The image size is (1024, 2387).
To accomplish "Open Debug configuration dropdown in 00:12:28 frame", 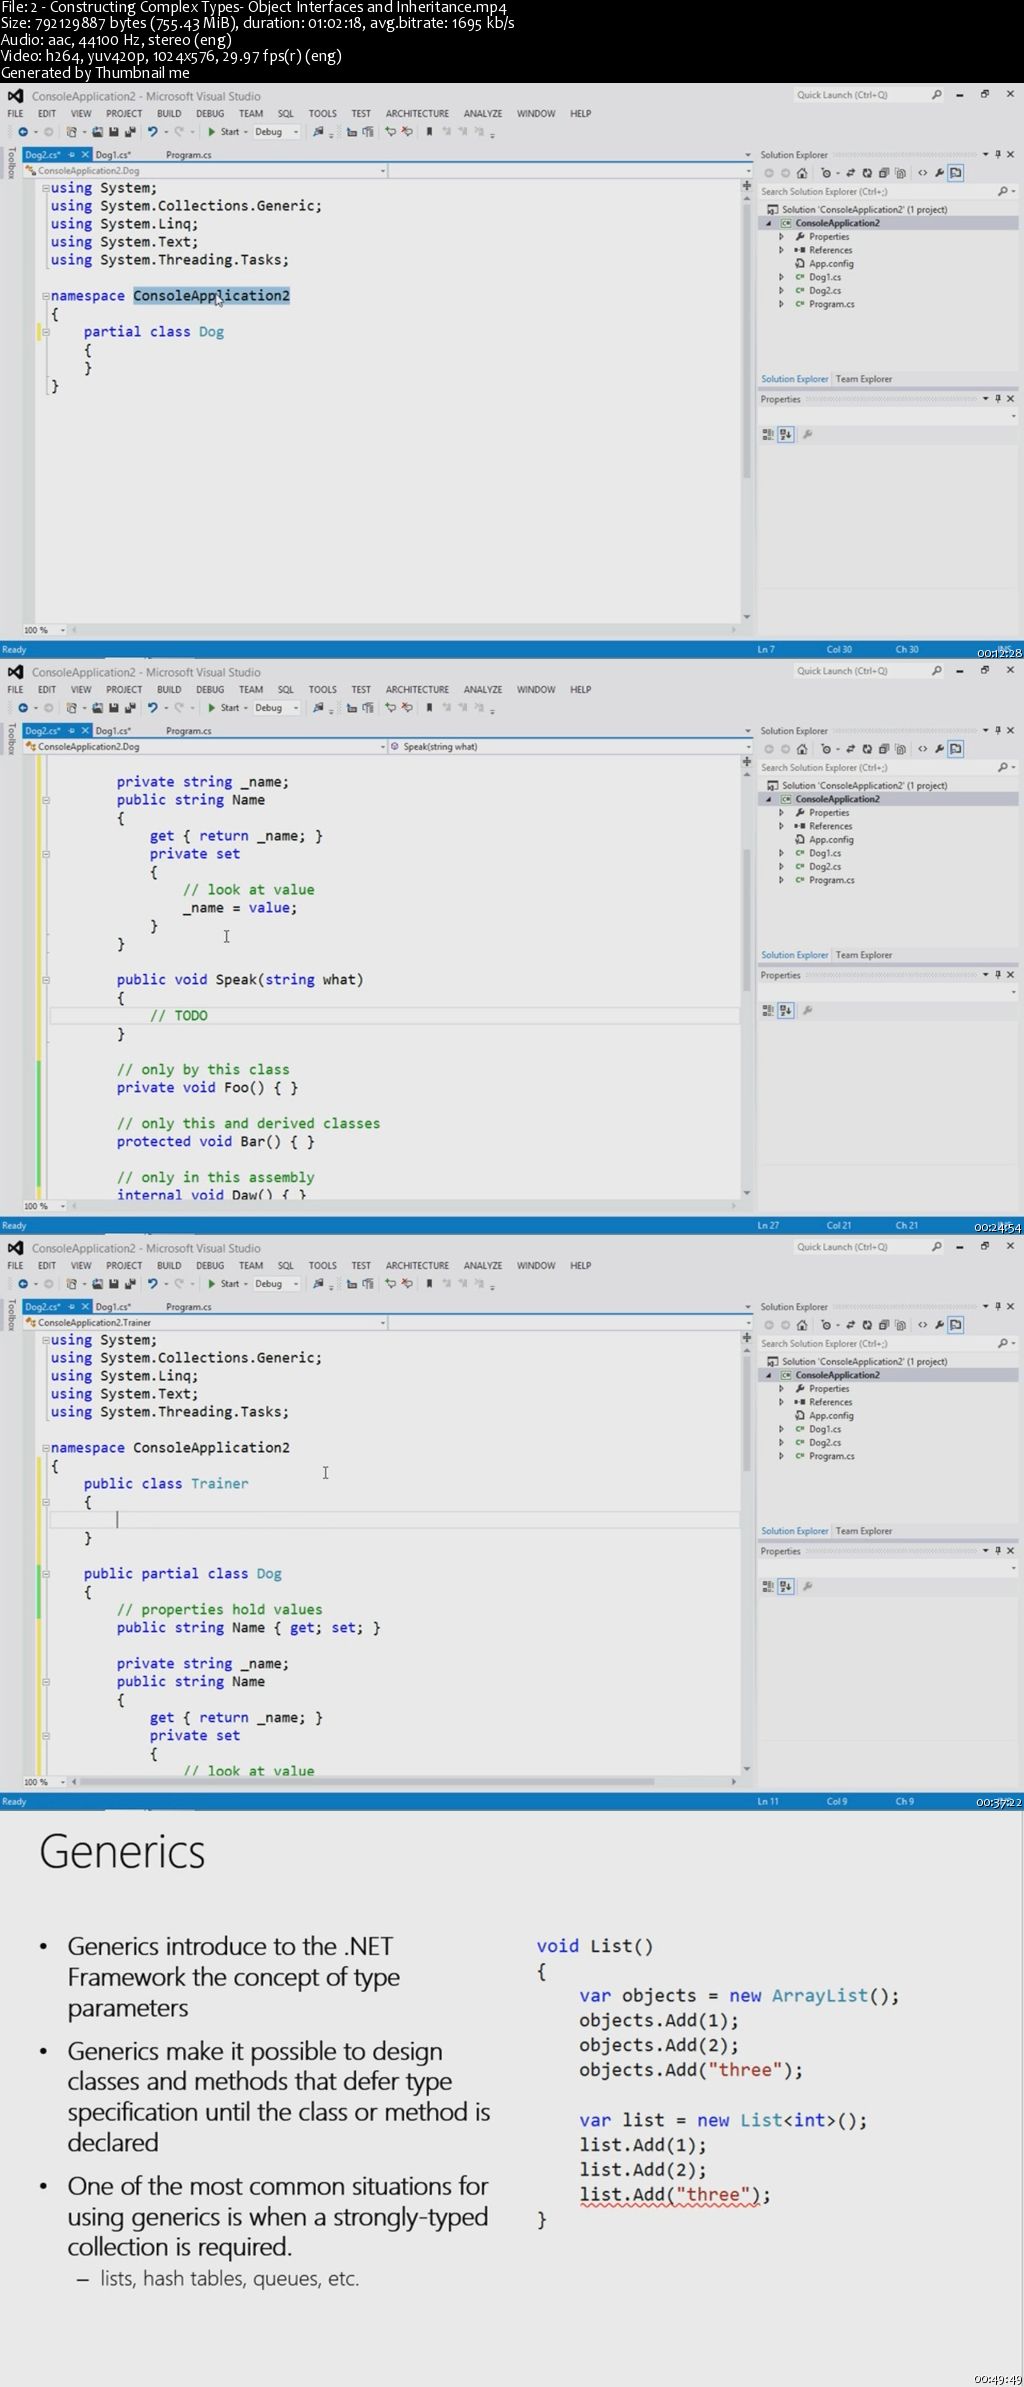I will tap(276, 132).
